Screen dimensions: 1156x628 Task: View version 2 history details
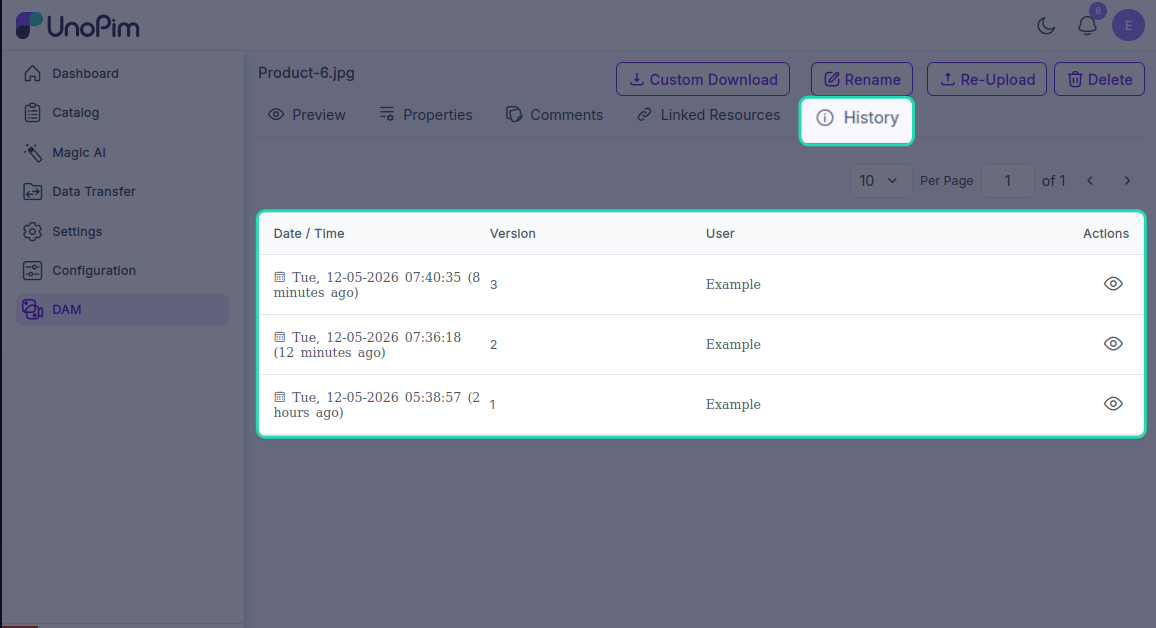(x=1113, y=343)
